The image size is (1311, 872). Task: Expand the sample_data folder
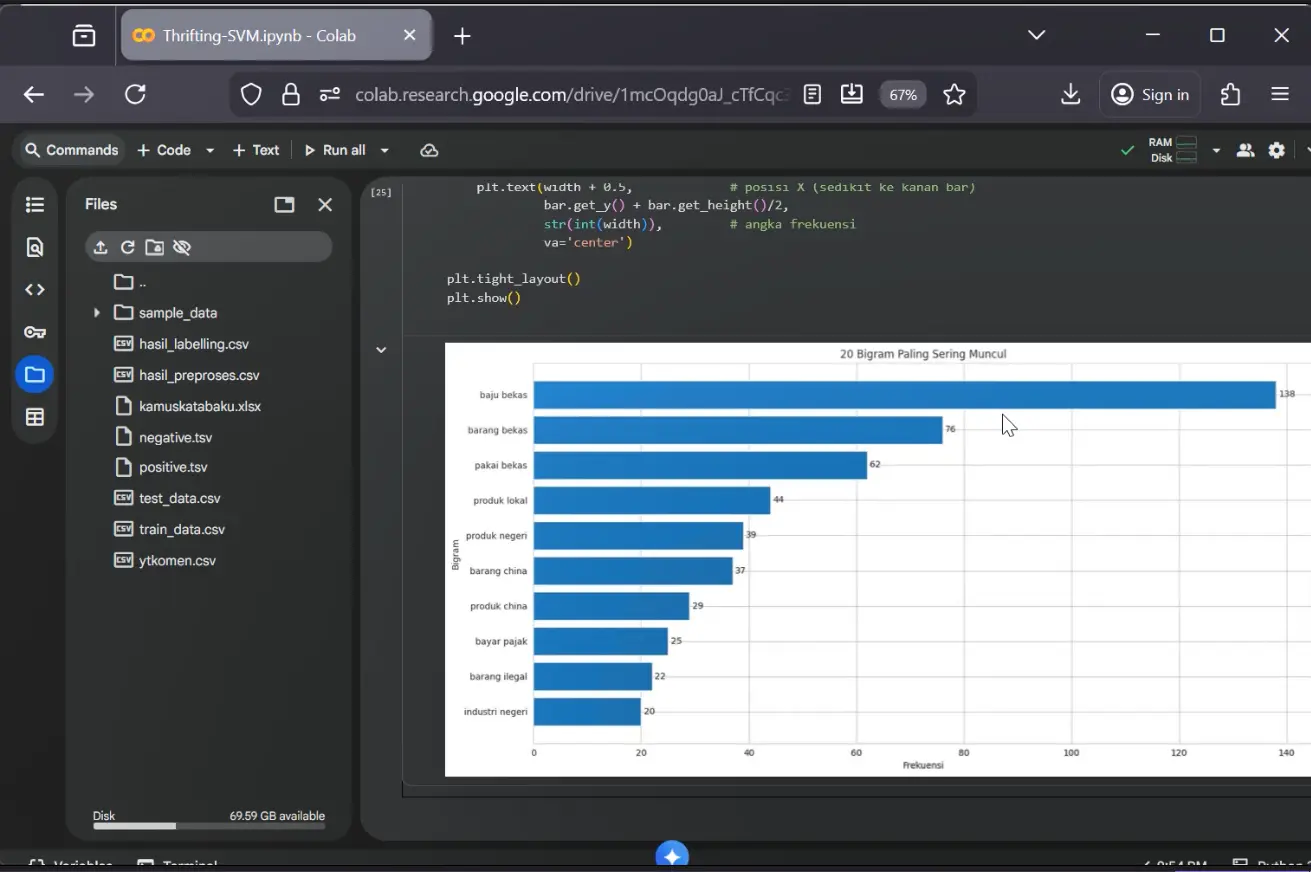[x=95, y=312]
